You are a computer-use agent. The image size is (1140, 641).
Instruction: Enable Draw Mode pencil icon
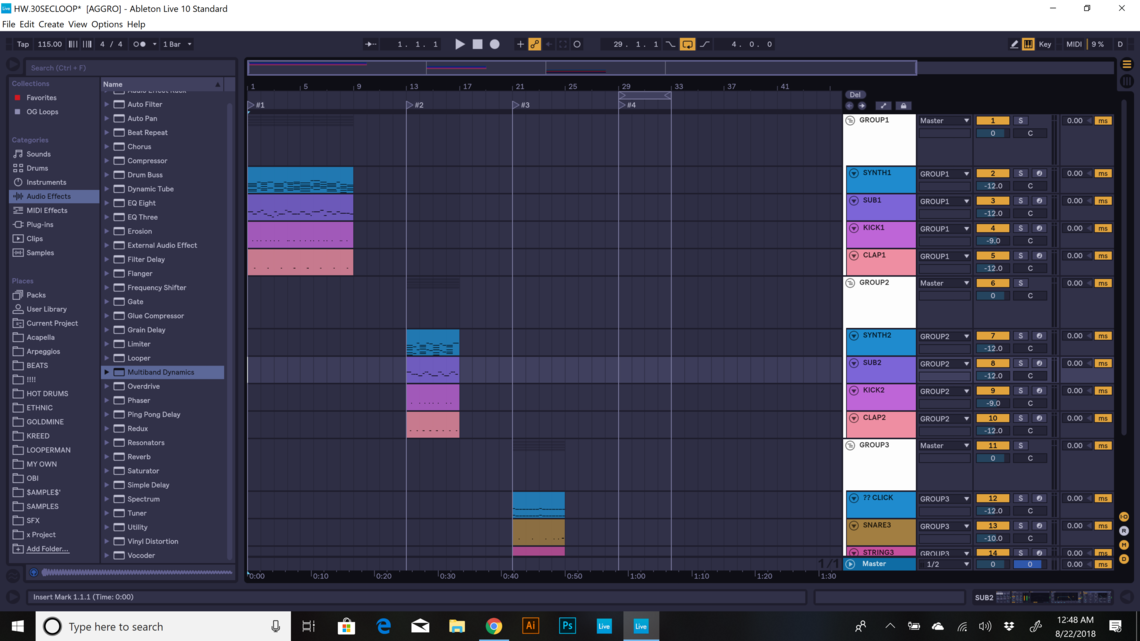coord(1014,44)
